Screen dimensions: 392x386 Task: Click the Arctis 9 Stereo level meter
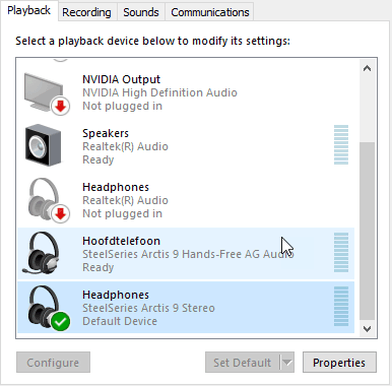(x=341, y=306)
